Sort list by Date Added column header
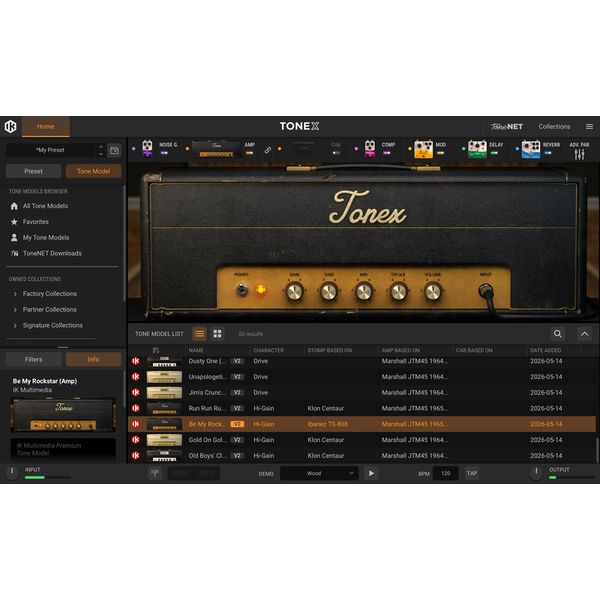This screenshot has height=600, width=600. point(545,350)
